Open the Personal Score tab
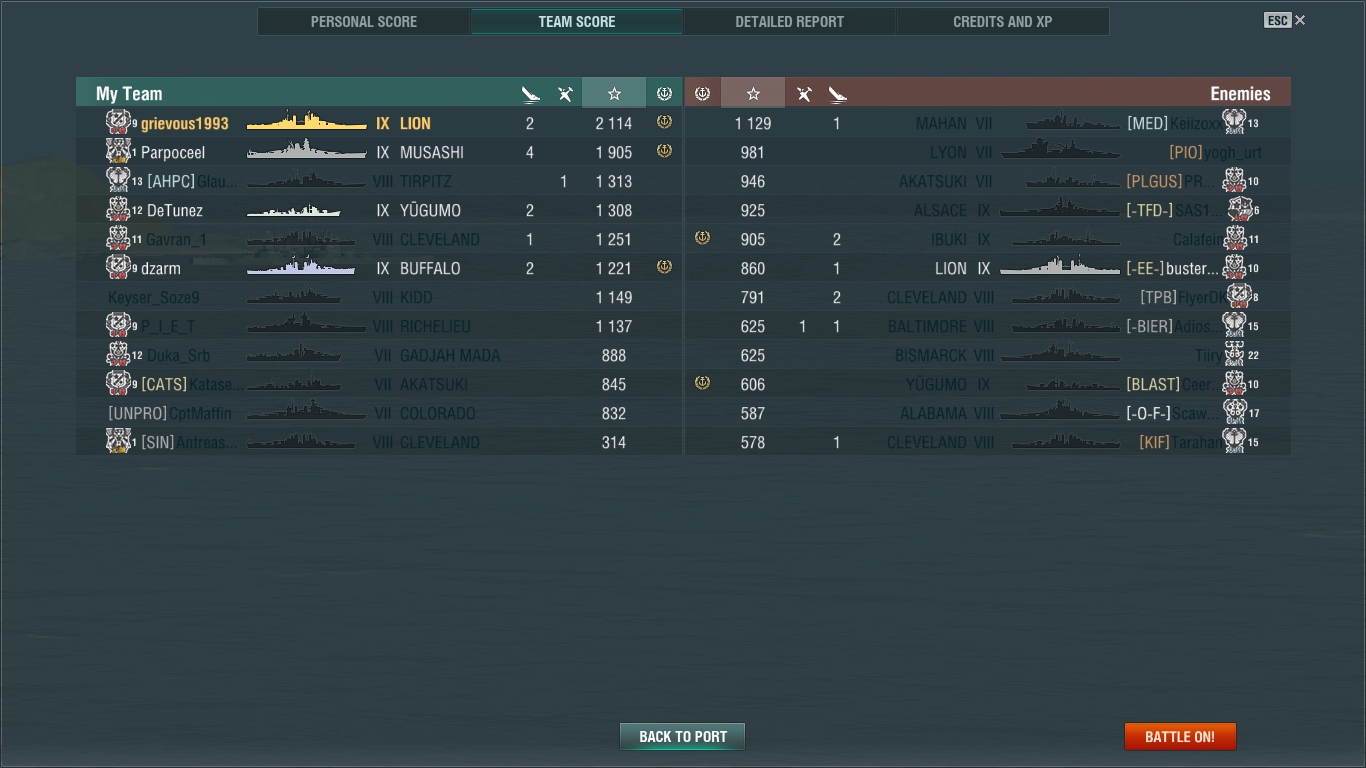 (x=364, y=21)
